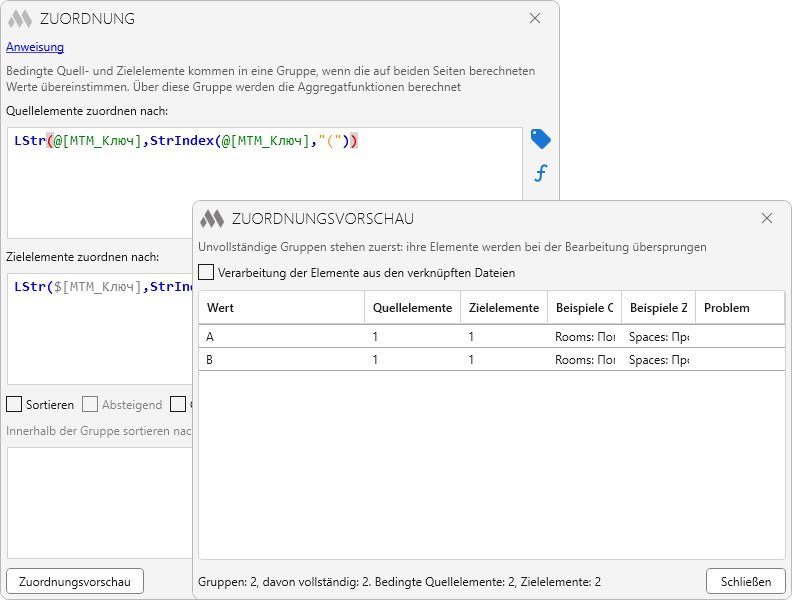792x600 pixels.
Task: Click the Gruppen summary status text
Action: 399,582
